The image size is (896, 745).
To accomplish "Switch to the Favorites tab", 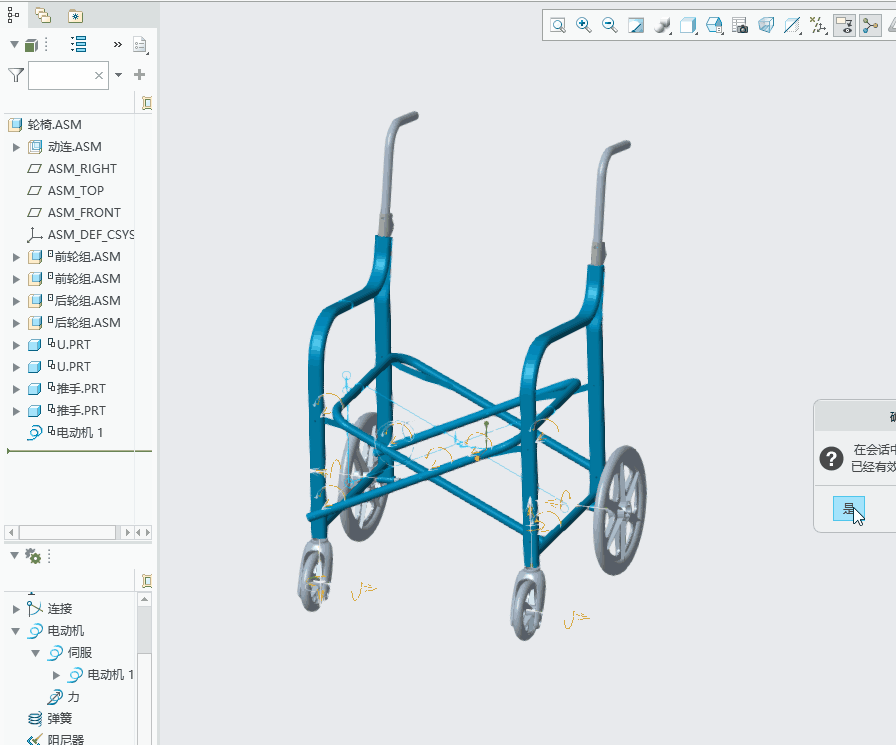I will tap(76, 16).
